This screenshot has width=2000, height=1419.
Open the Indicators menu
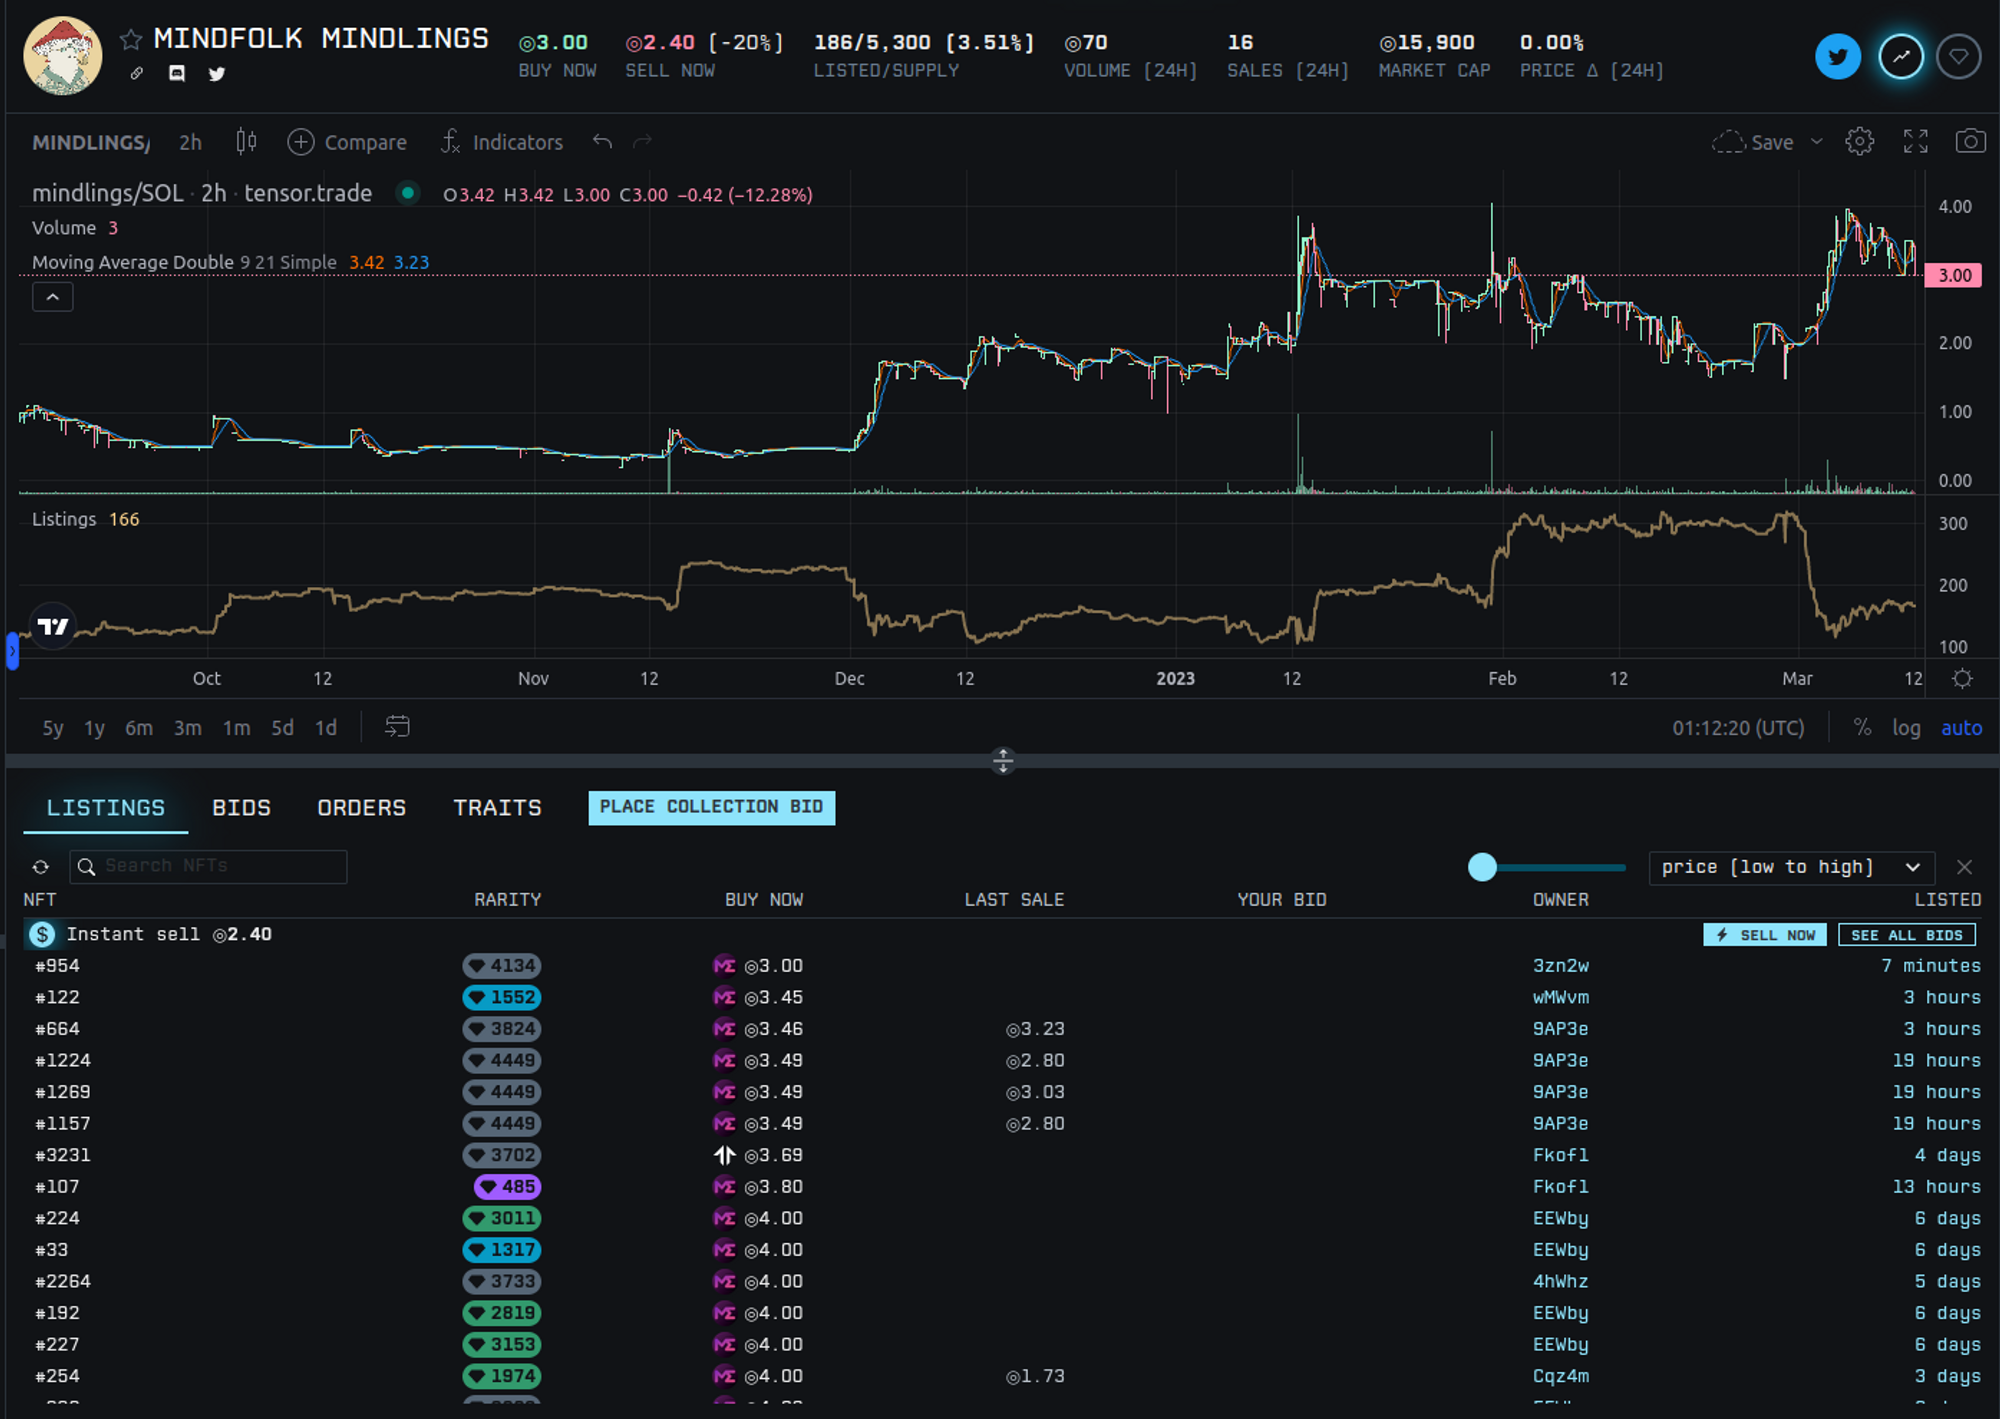(502, 142)
